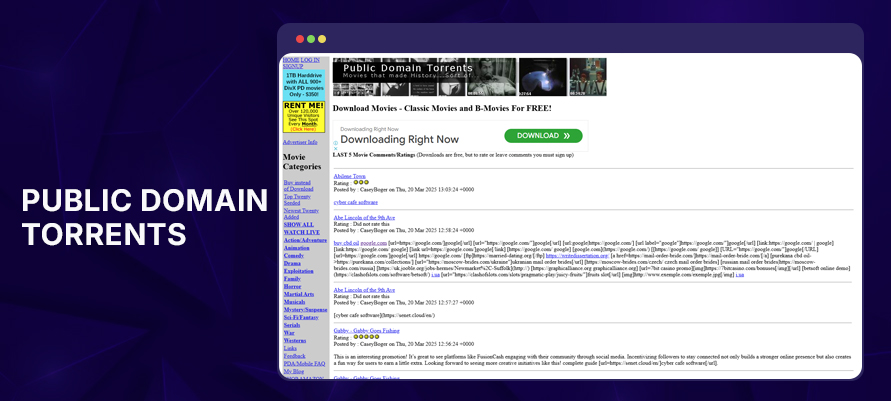
Task: Open the HOME link in the top-left corner
Action: [290, 60]
